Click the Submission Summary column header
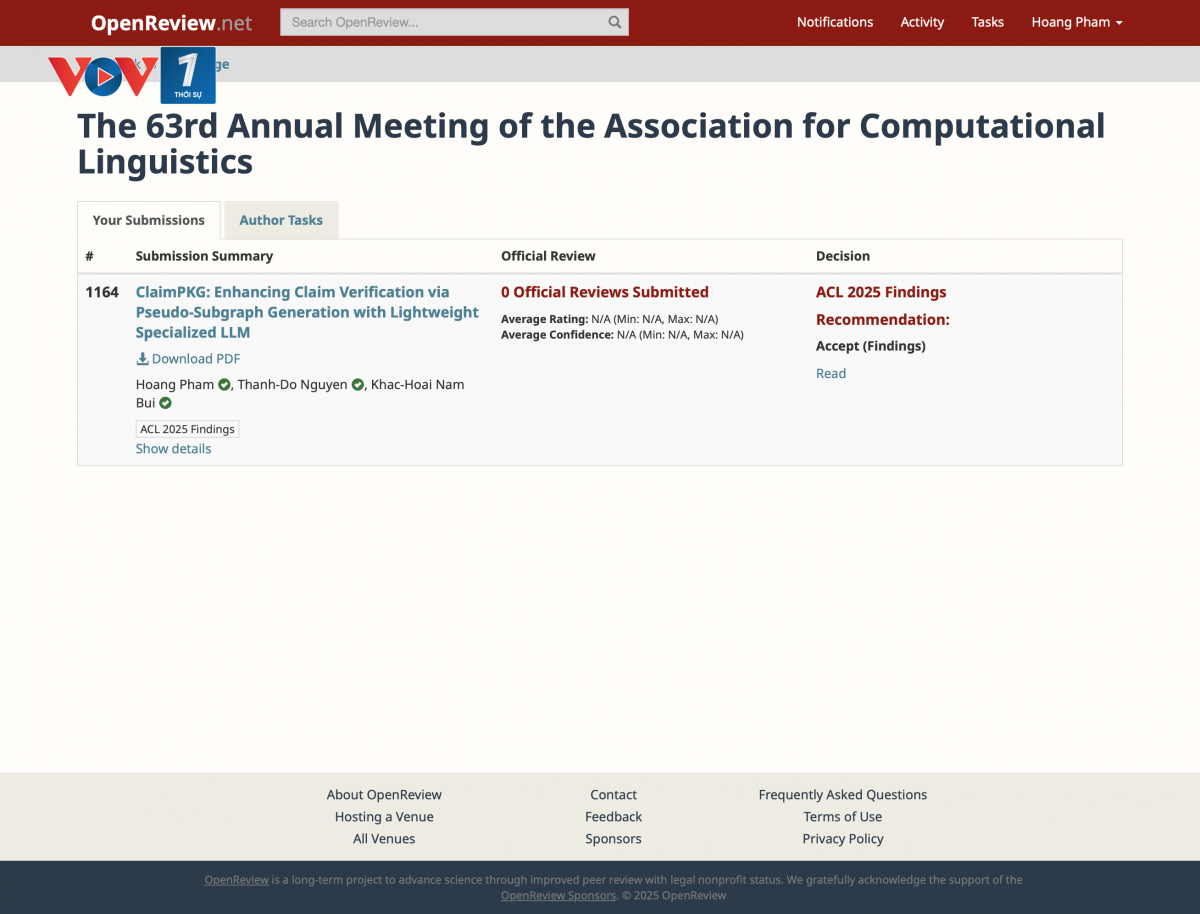Screen dimensions: 1200x914 click(x=204, y=256)
